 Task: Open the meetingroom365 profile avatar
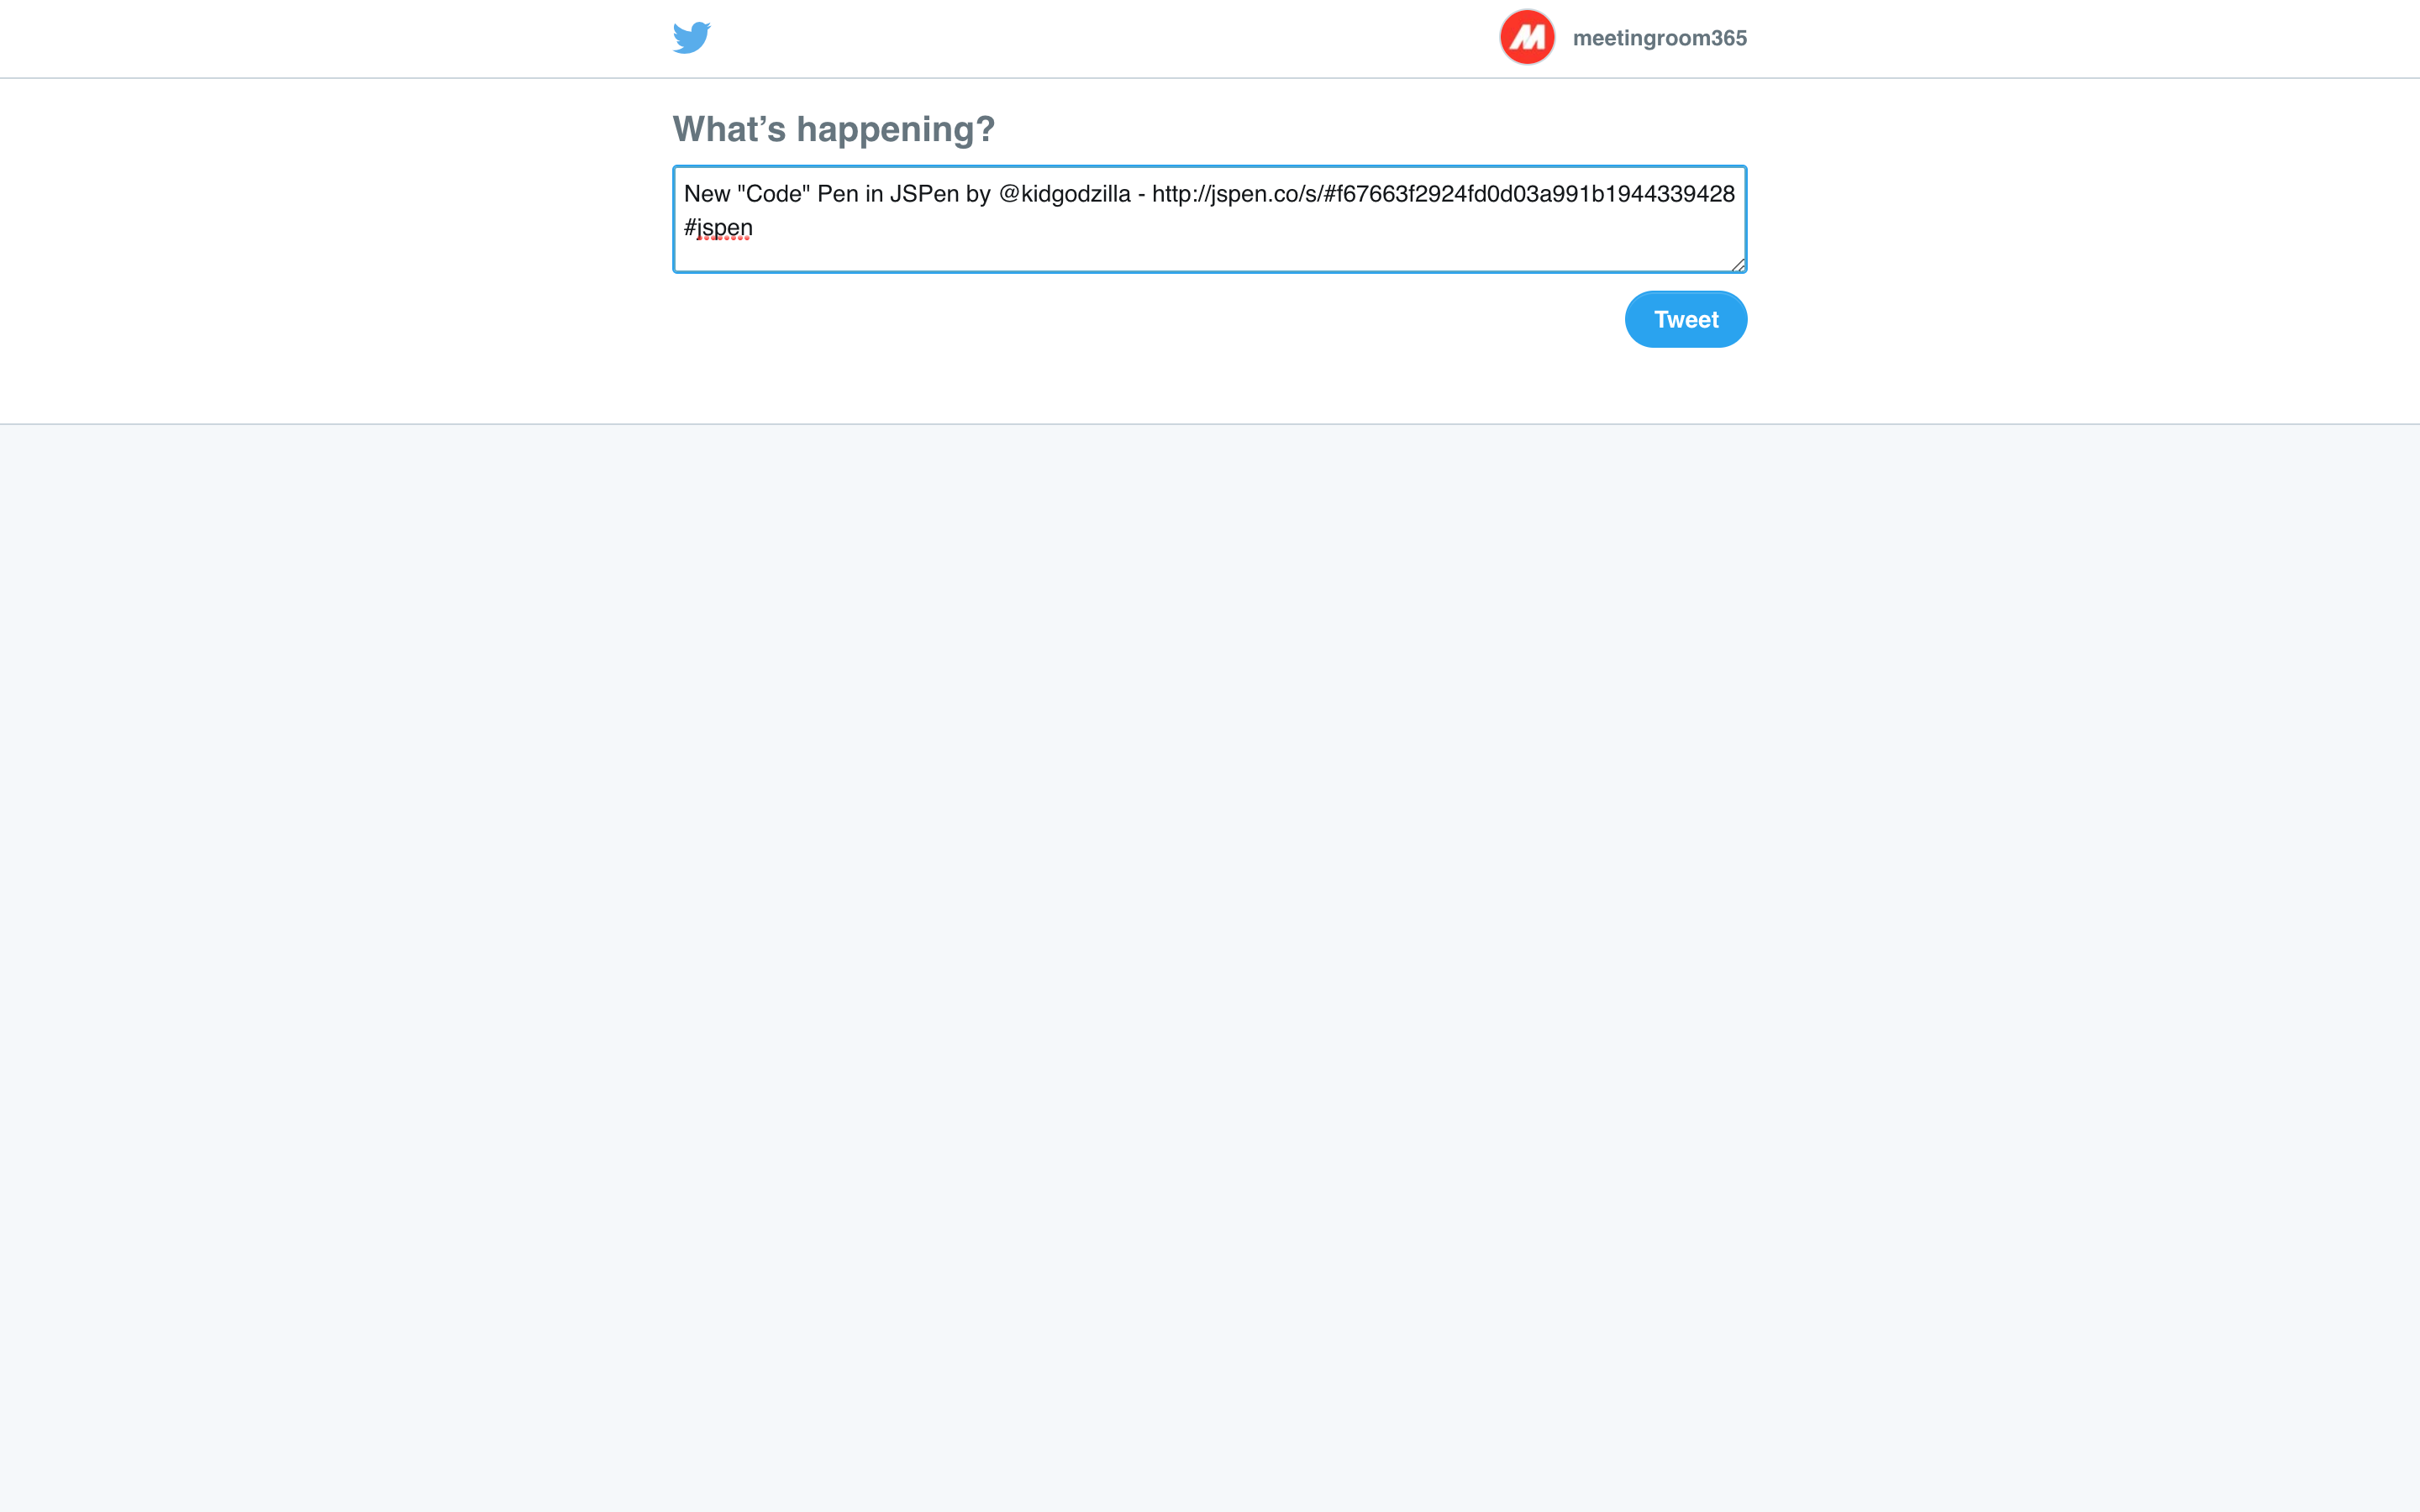pos(1526,37)
